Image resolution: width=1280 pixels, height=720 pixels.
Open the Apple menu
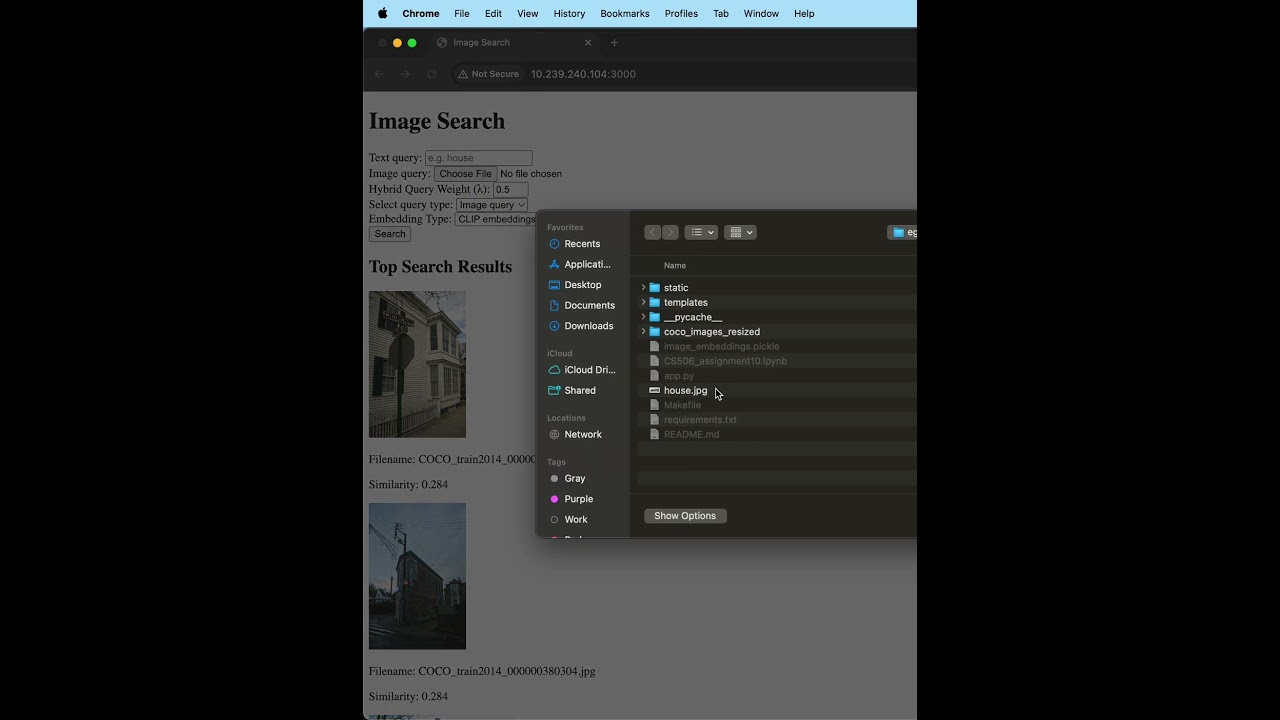(382, 13)
